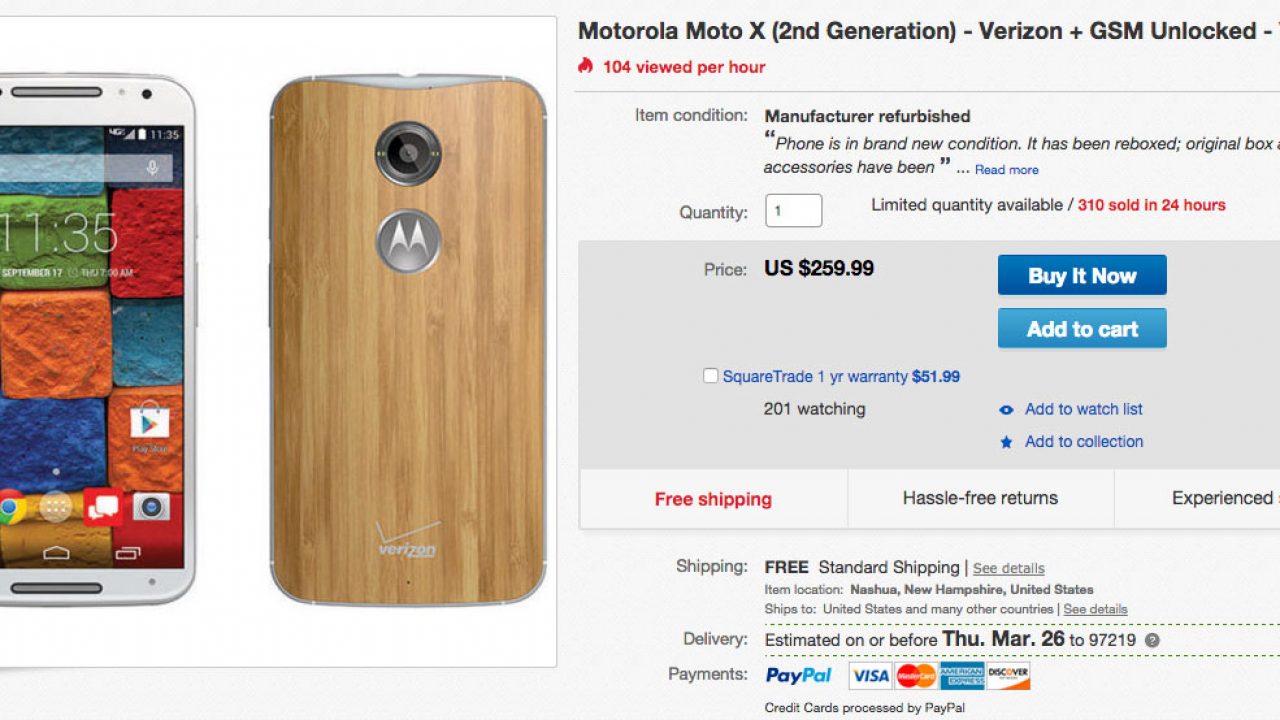Enable the SquareTrade 1 yr warranty checkbox
Viewport: 1280px width, 720px height.
(x=710, y=376)
